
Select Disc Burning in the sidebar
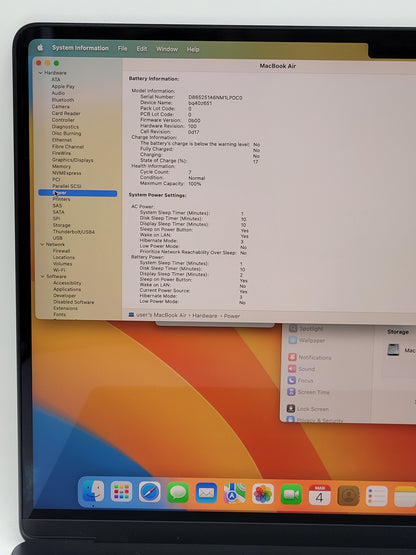(66, 133)
